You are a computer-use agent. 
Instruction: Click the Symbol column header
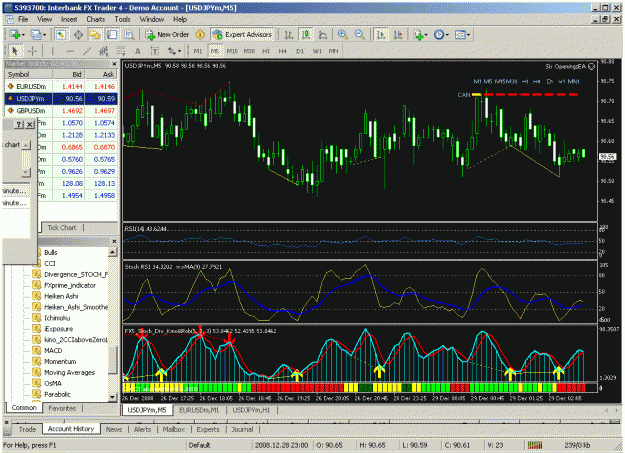coord(29,74)
